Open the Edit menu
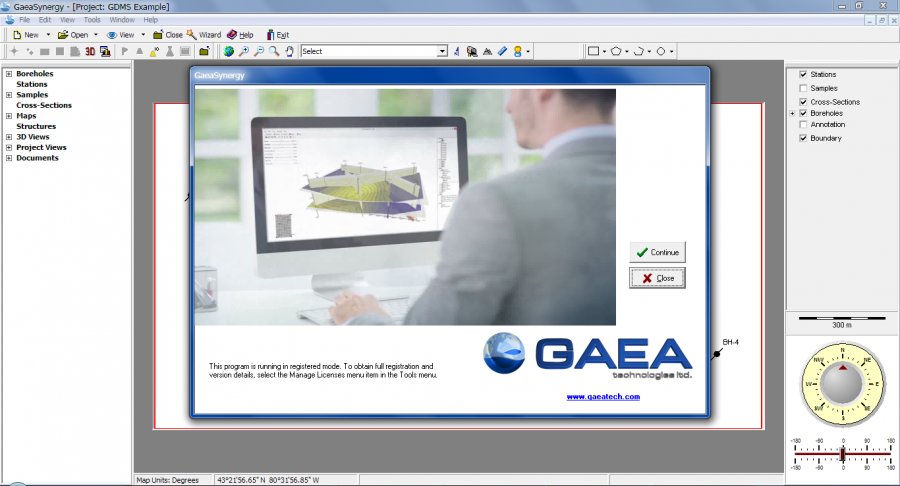This screenshot has height=486, width=900. click(x=45, y=20)
